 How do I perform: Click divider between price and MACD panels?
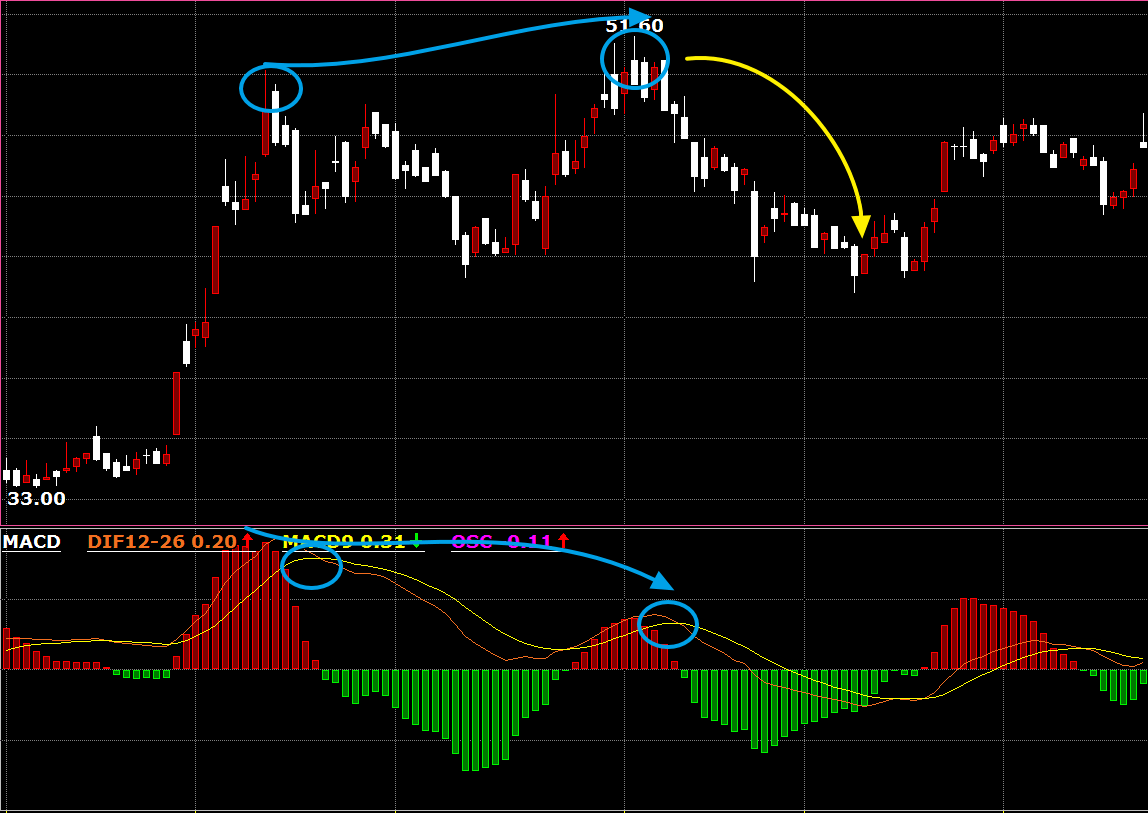(x=574, y=526)
